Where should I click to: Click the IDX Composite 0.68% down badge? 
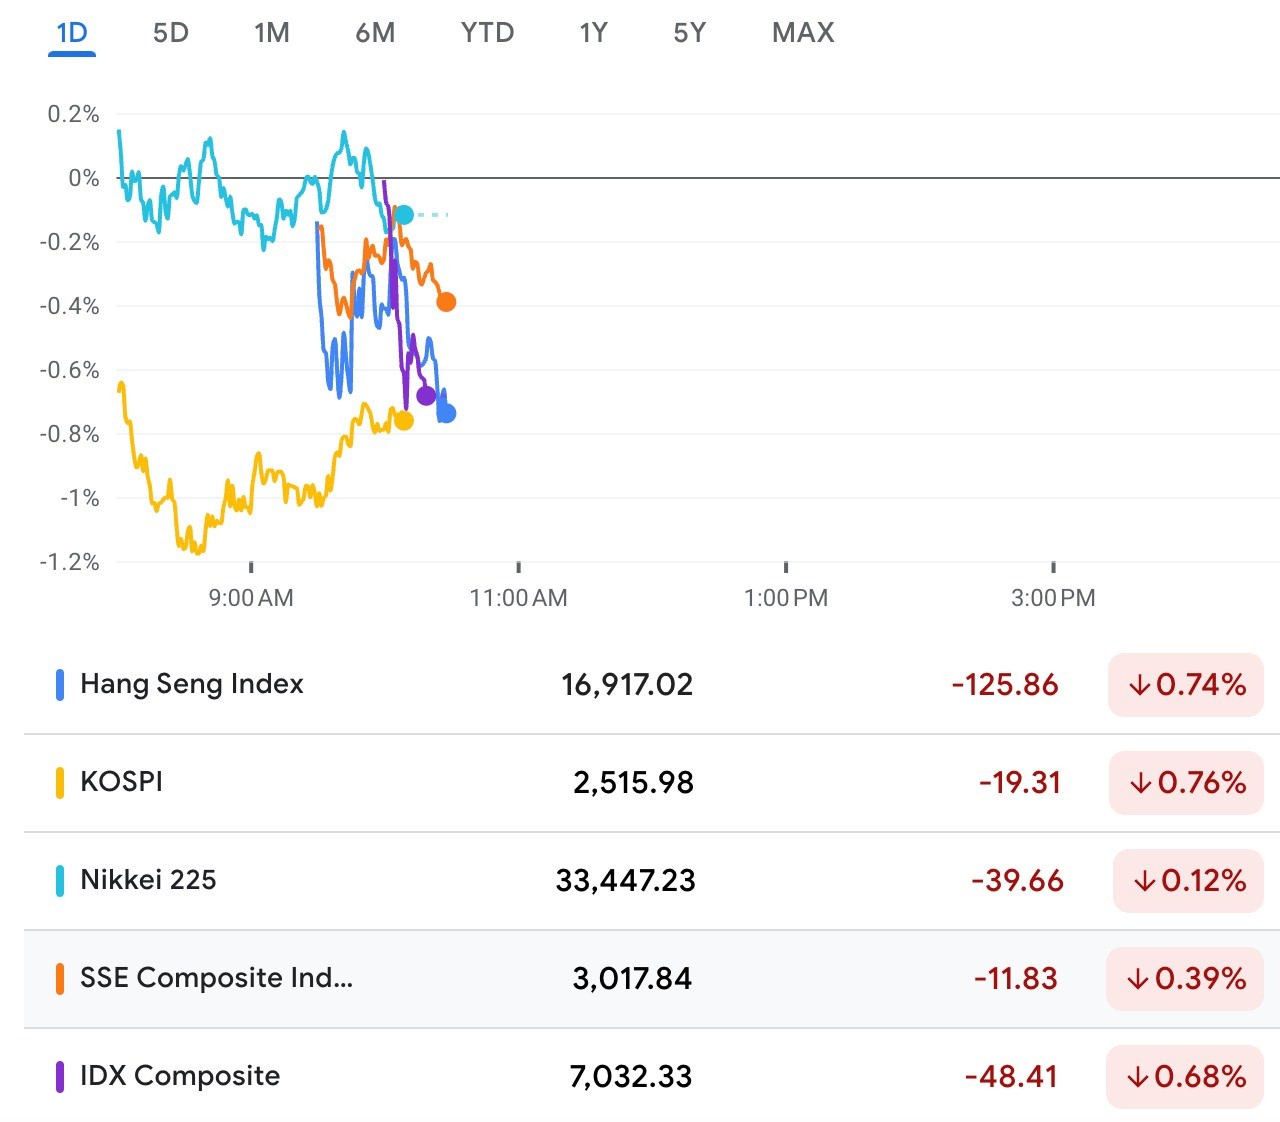point(1185,1077)
